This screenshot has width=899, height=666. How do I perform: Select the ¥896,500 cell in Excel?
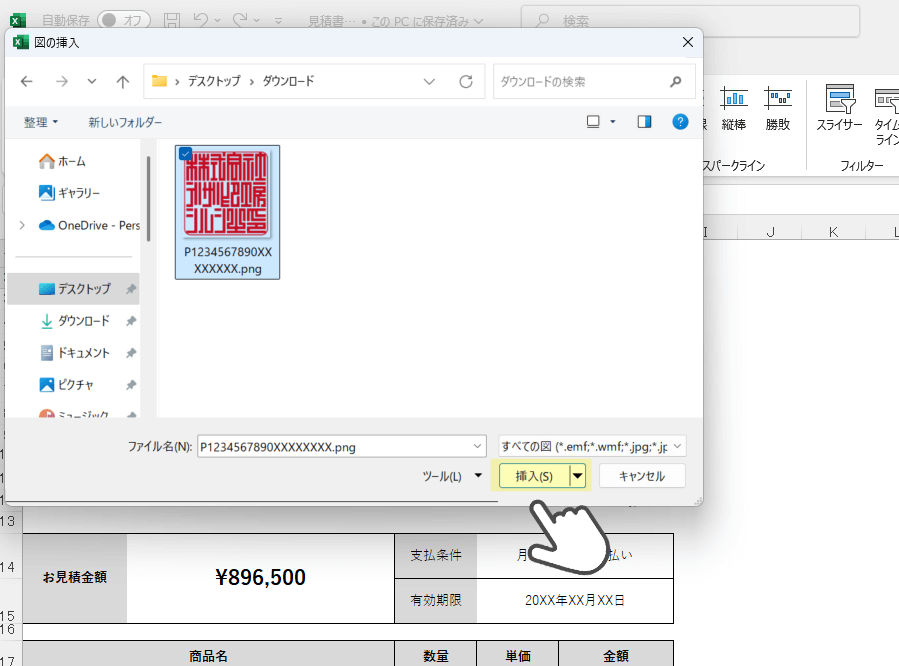click(x=260, y=578)
